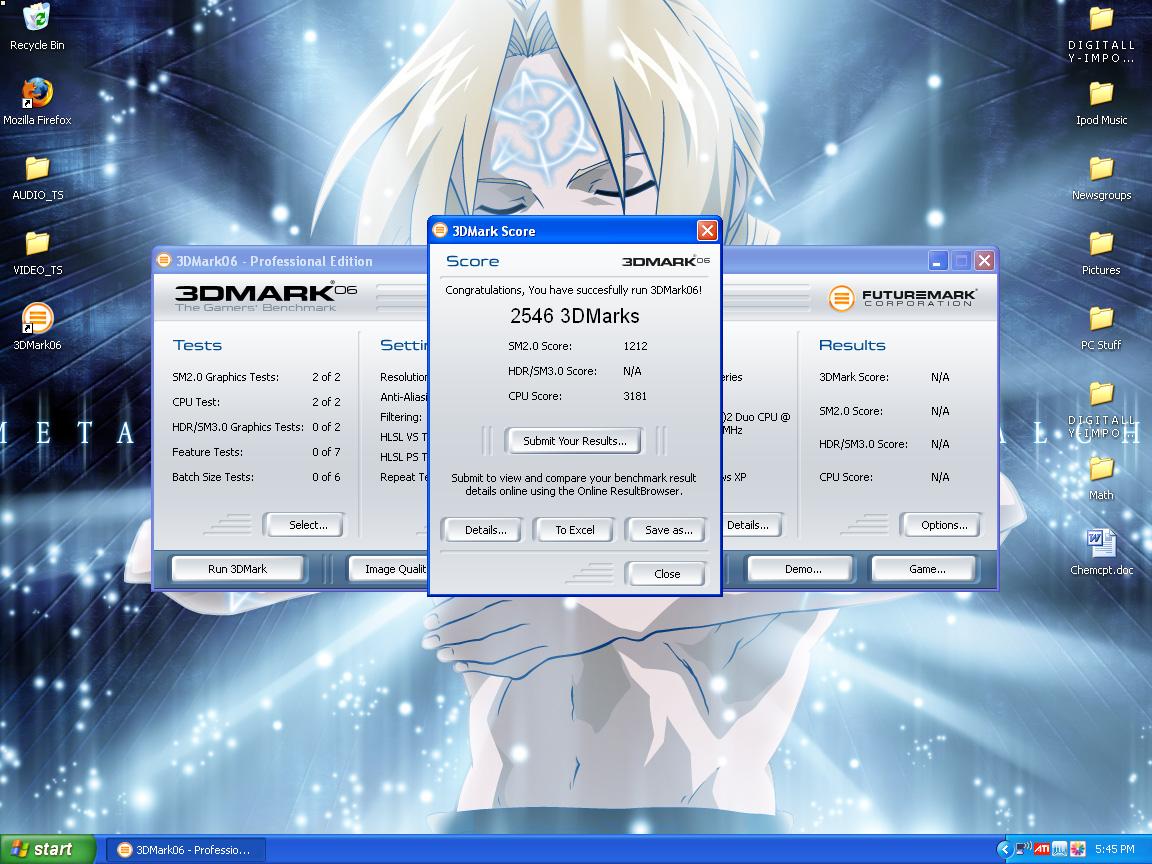Open Results Options button
Screen dimensions: 1152x864
[x=941, y=525]
